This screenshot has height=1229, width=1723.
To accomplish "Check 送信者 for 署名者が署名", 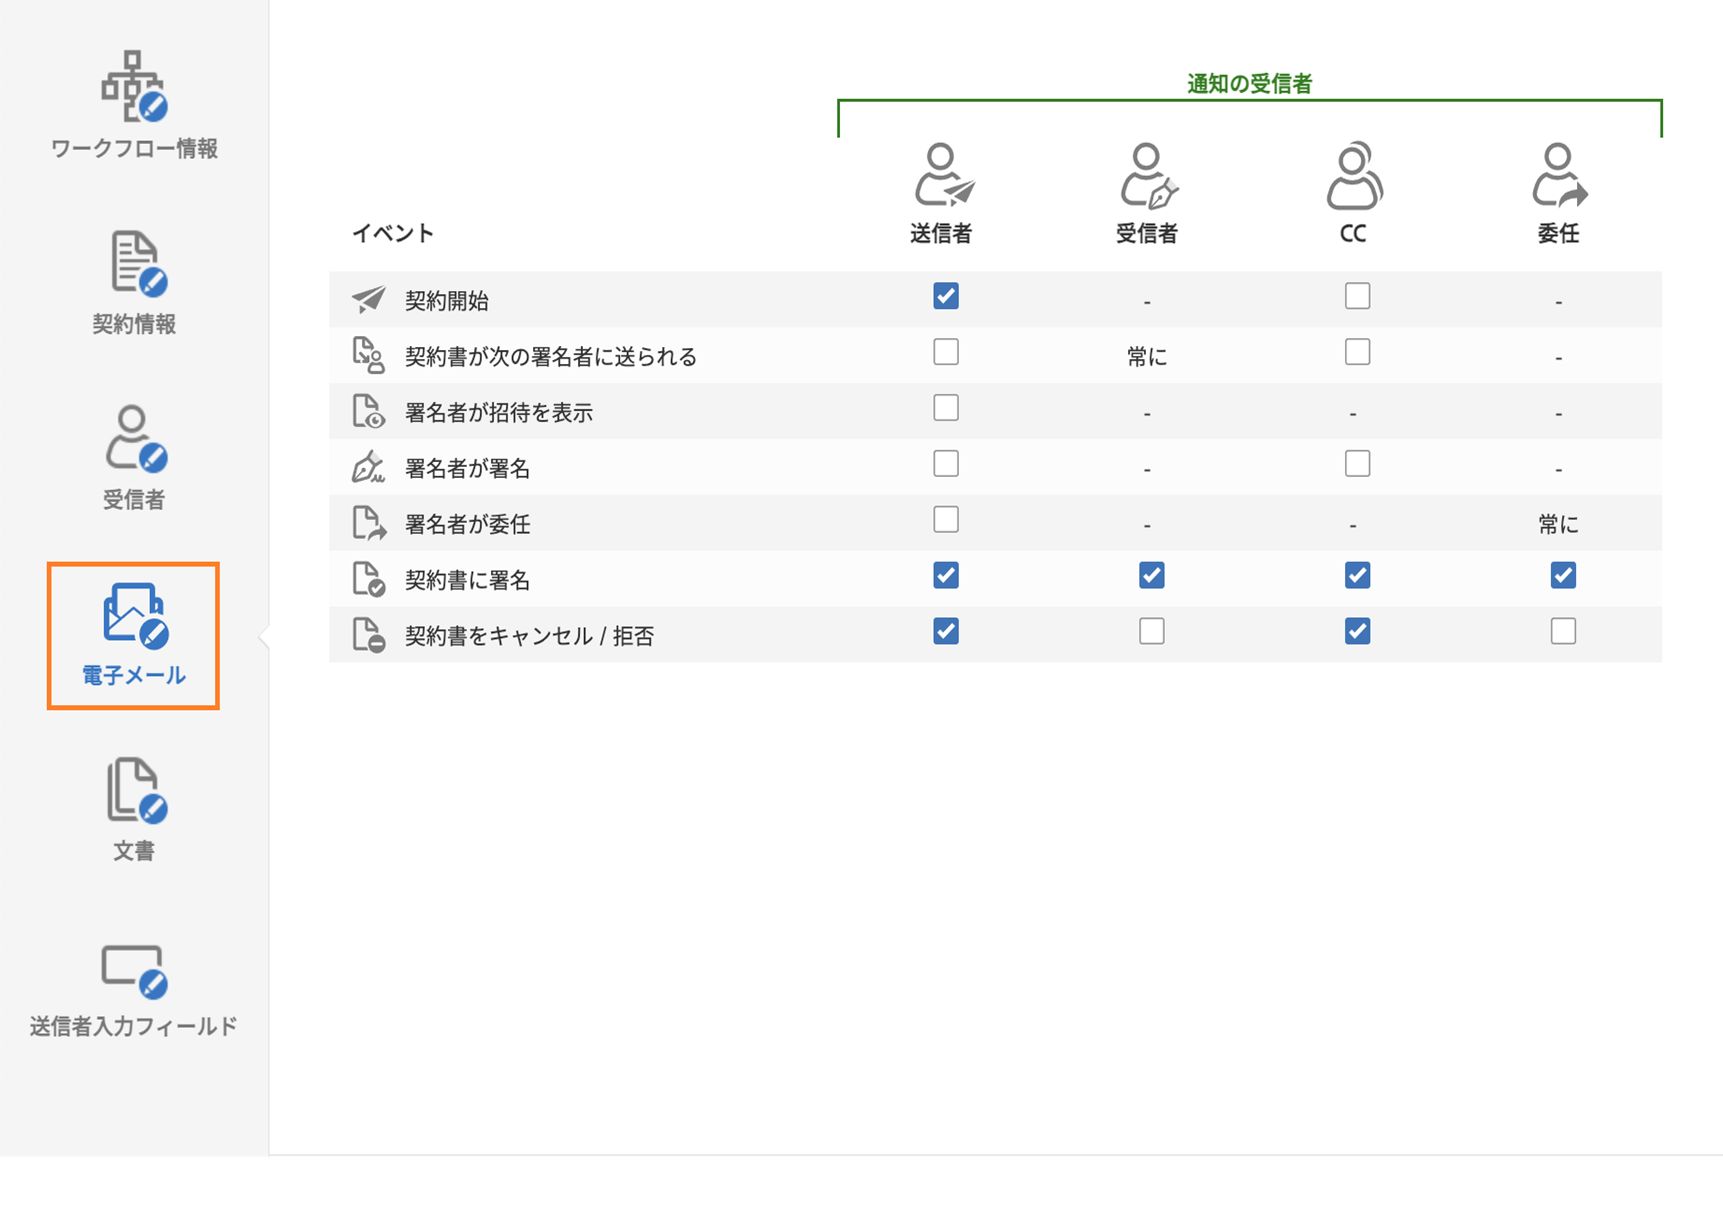I will point(946,464).
